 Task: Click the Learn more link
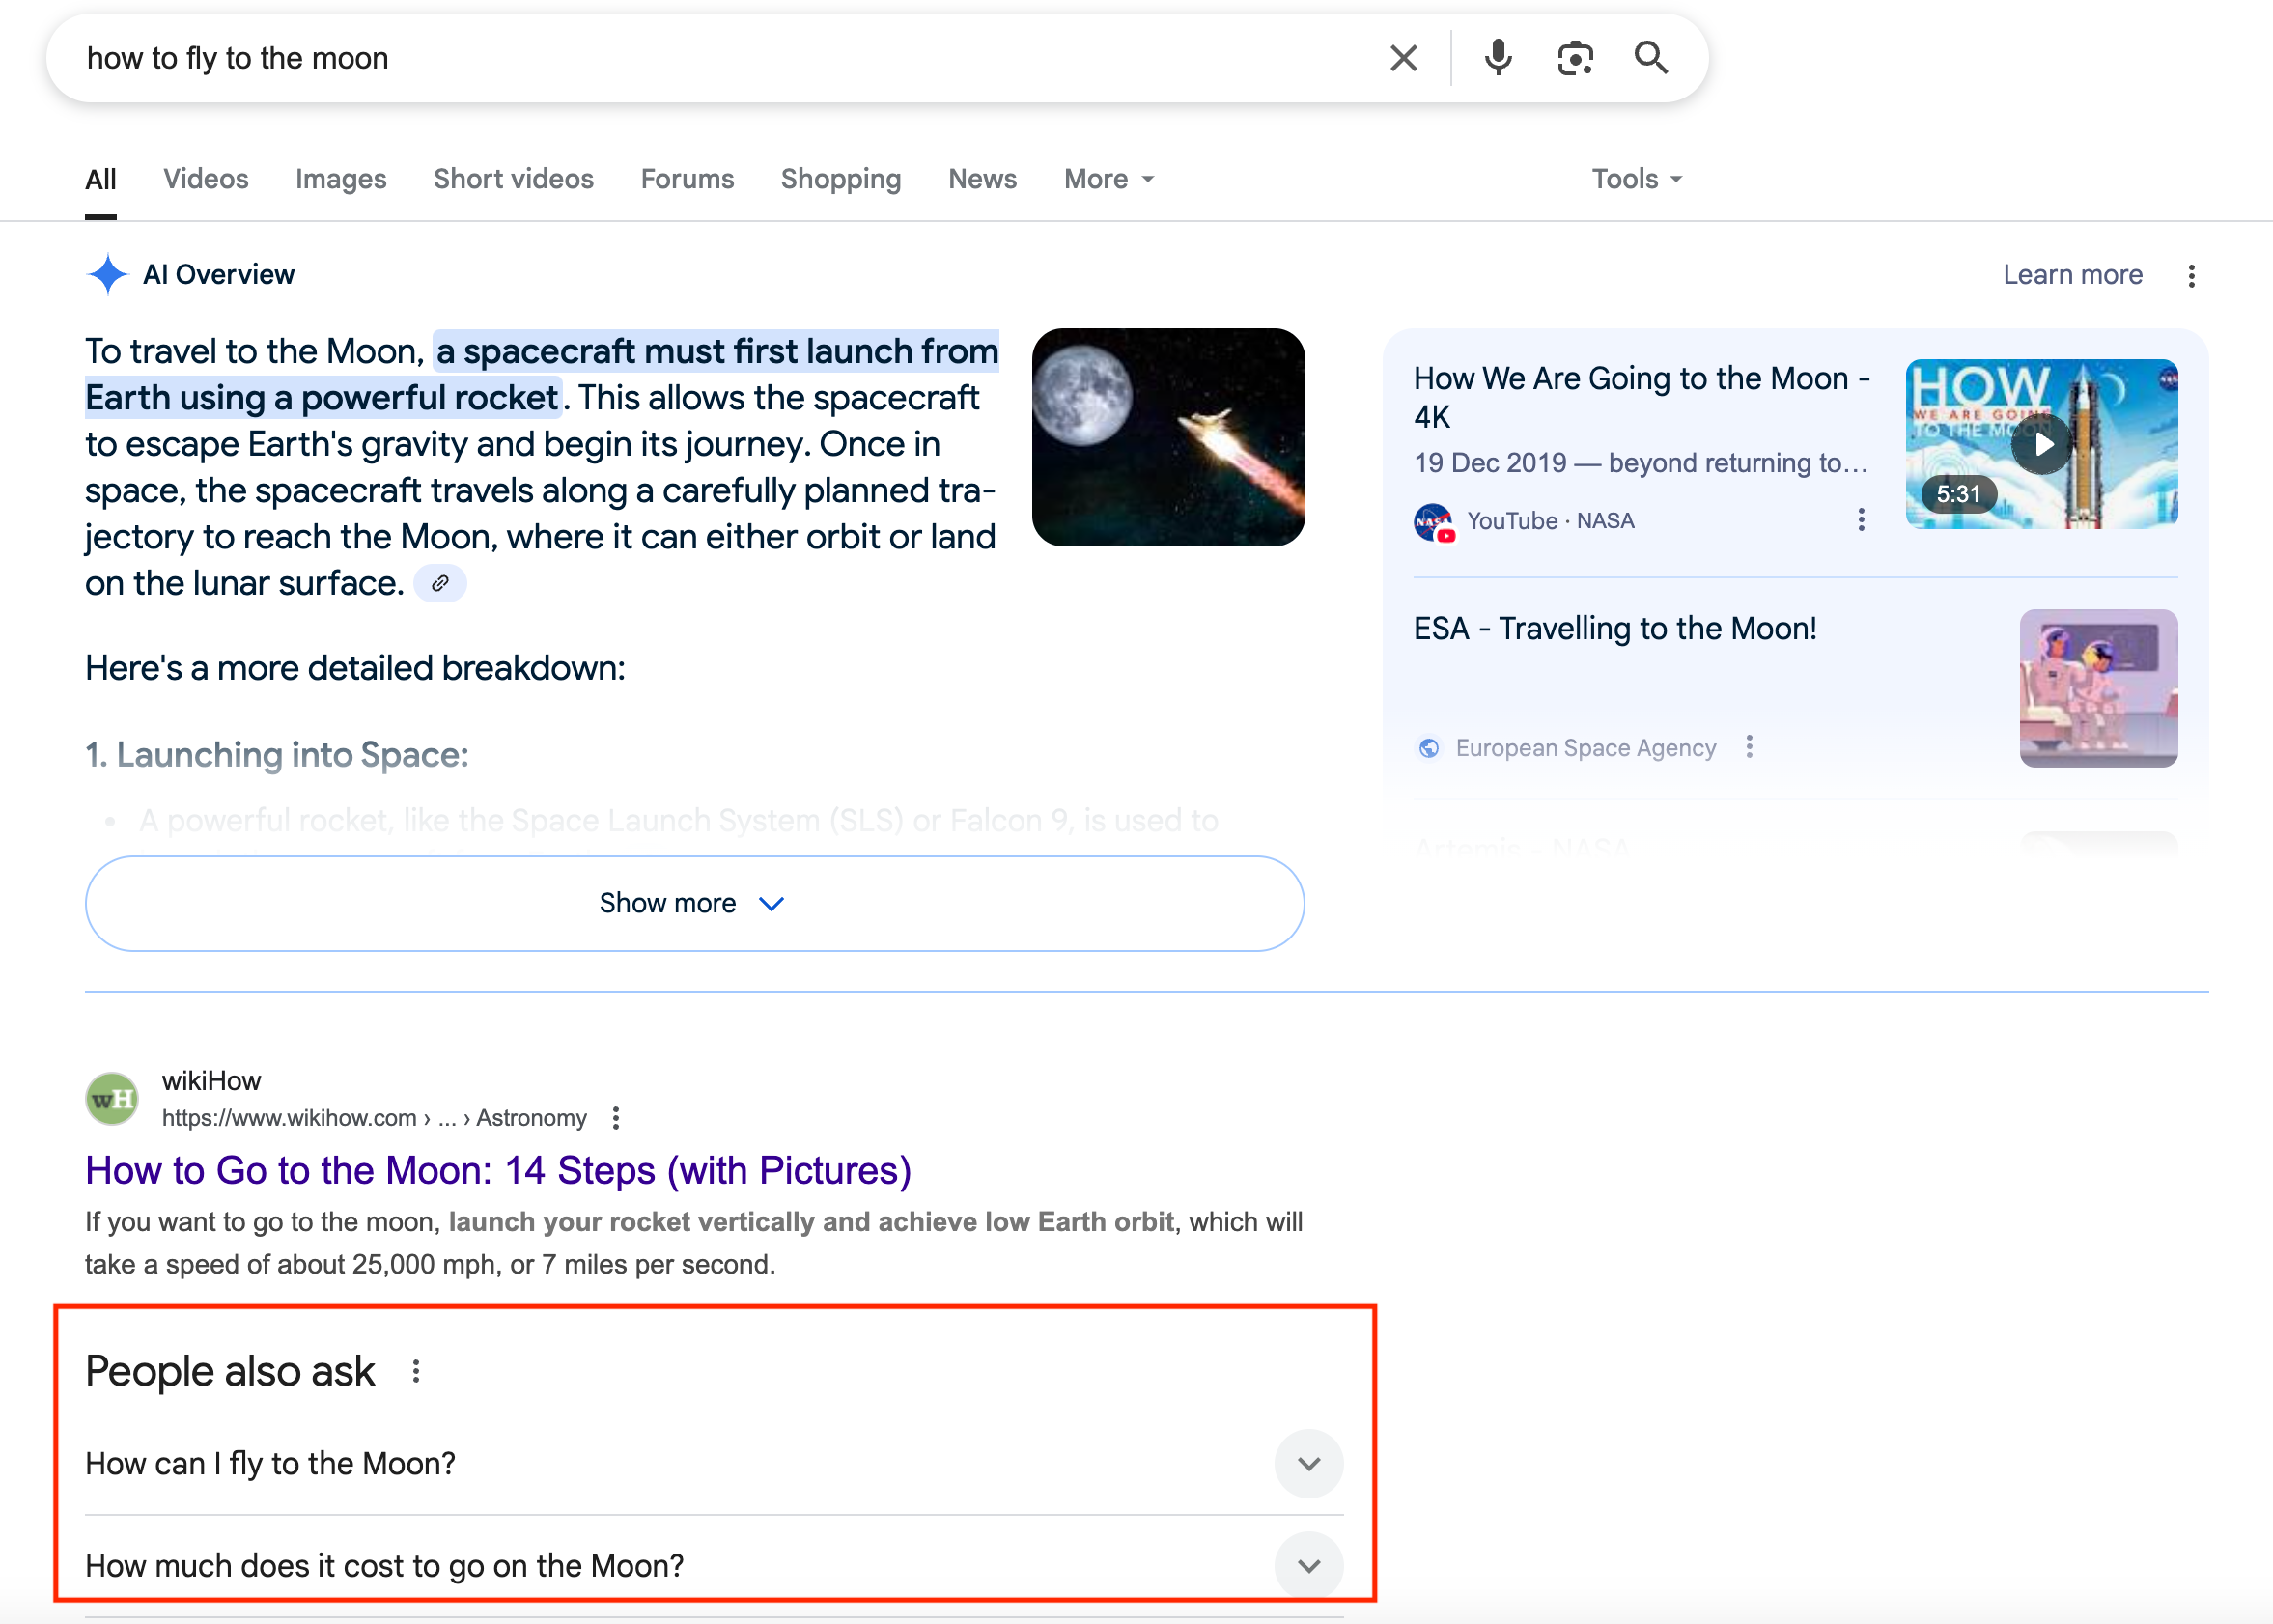click(2072, 275)
